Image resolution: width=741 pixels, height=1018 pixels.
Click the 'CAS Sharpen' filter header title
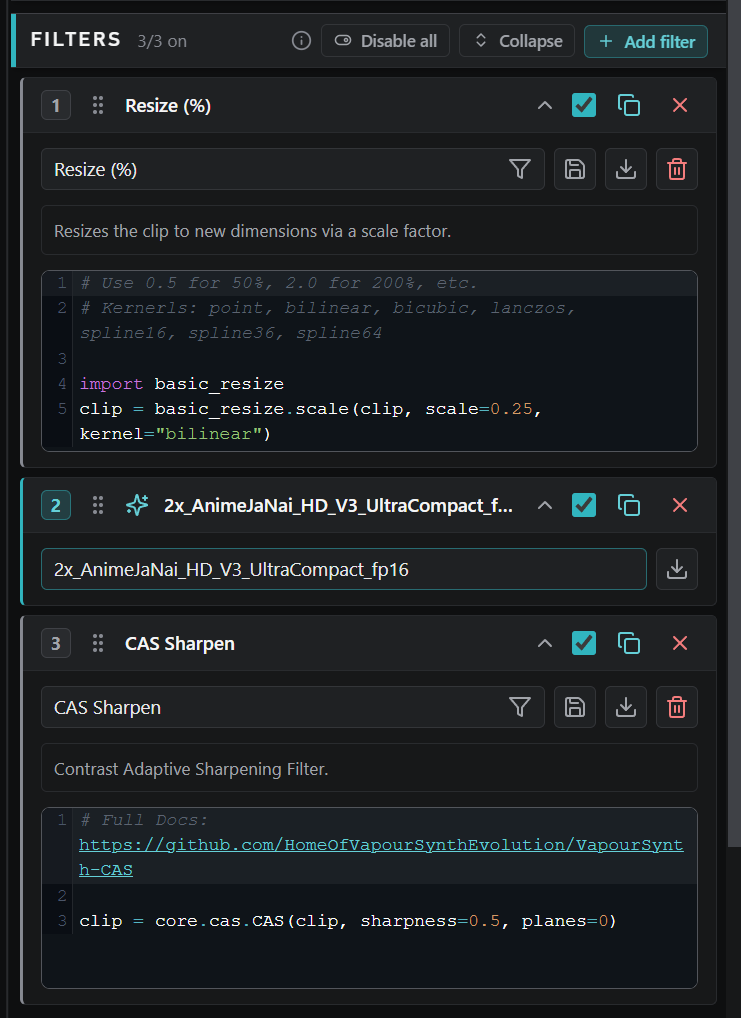point(180,643)
